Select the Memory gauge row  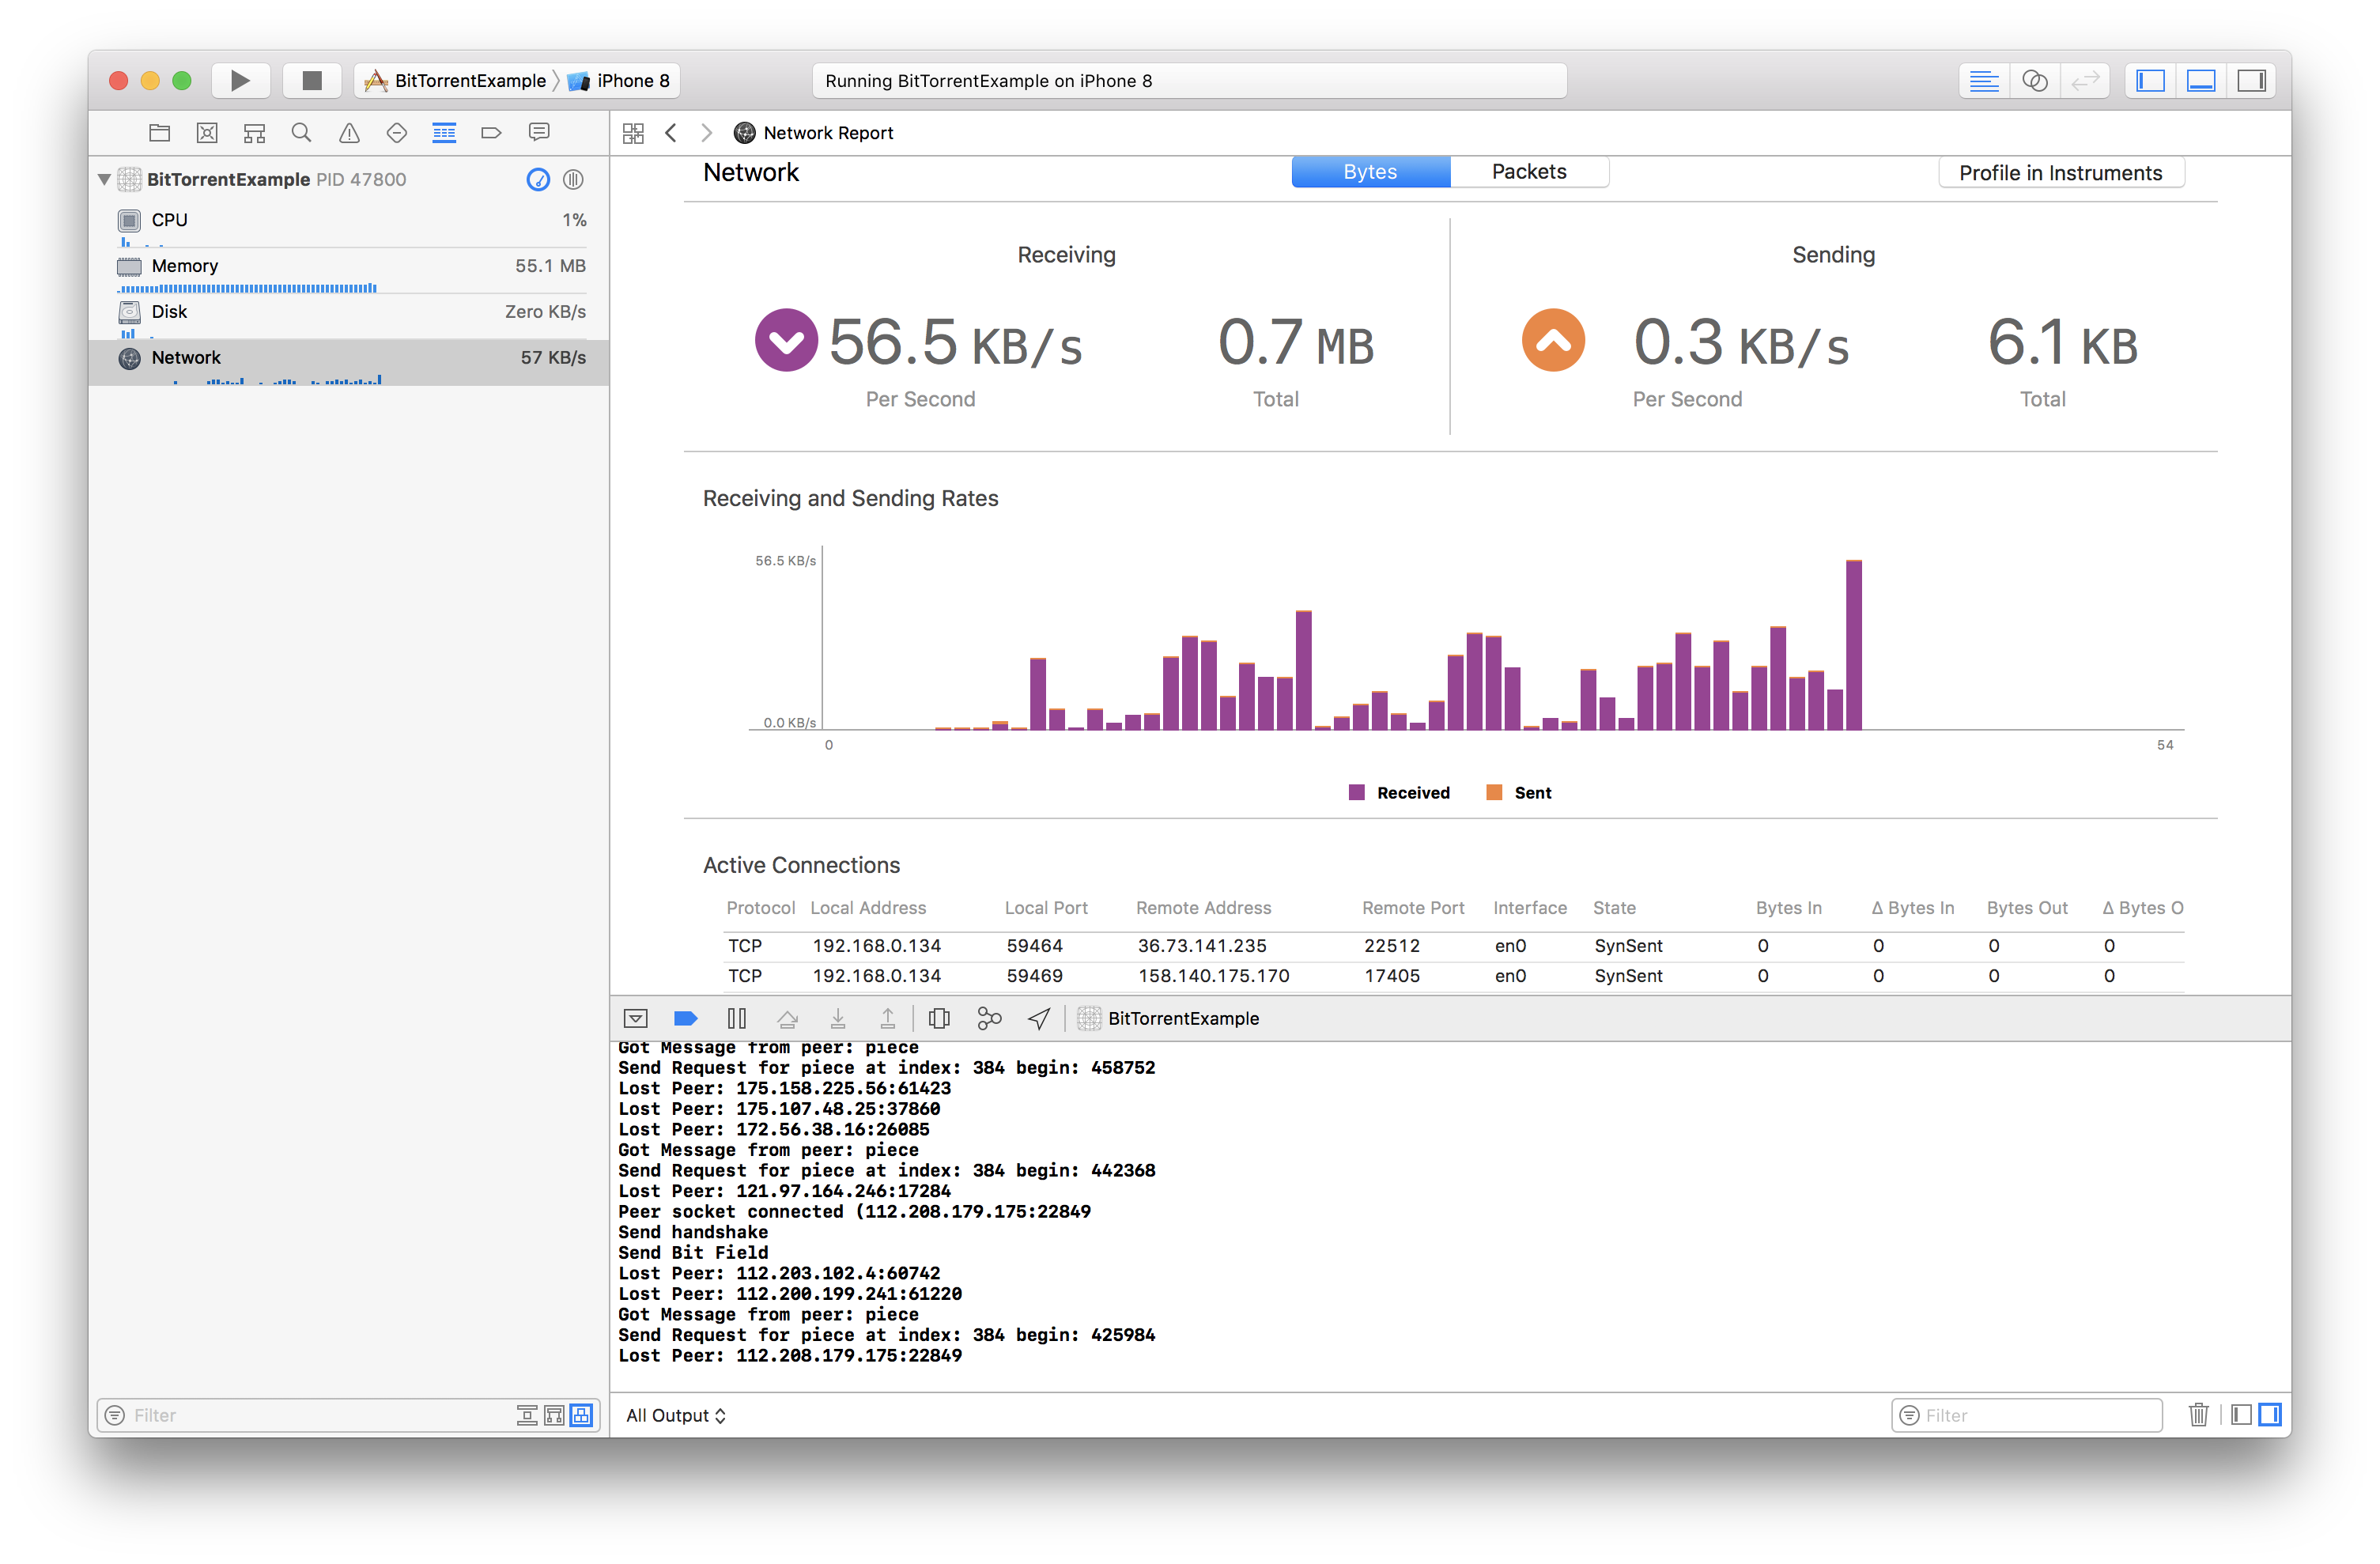pyautogui.click(x=350, y=267)
